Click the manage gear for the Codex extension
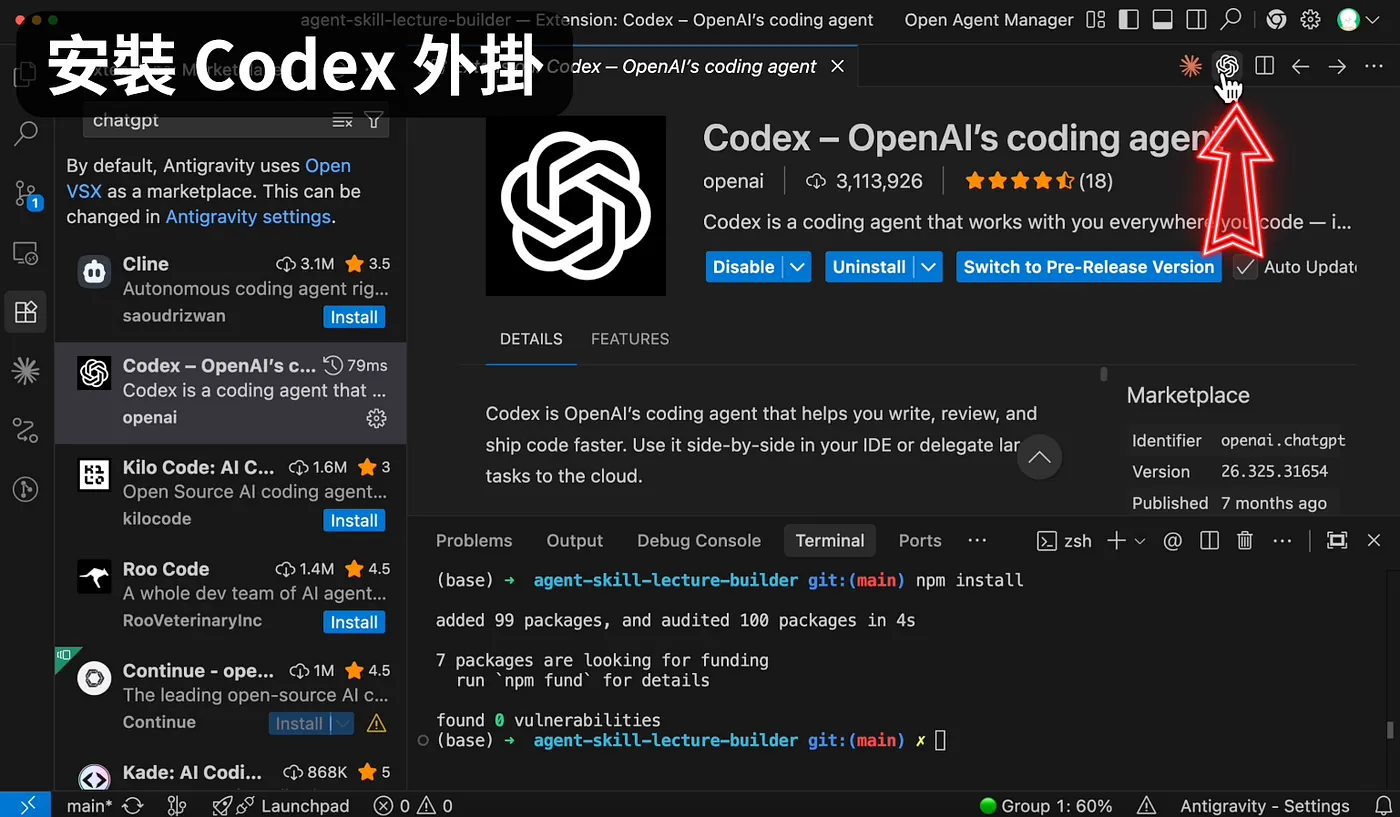Screen dimensions: 1400x817 click(376, 418)
